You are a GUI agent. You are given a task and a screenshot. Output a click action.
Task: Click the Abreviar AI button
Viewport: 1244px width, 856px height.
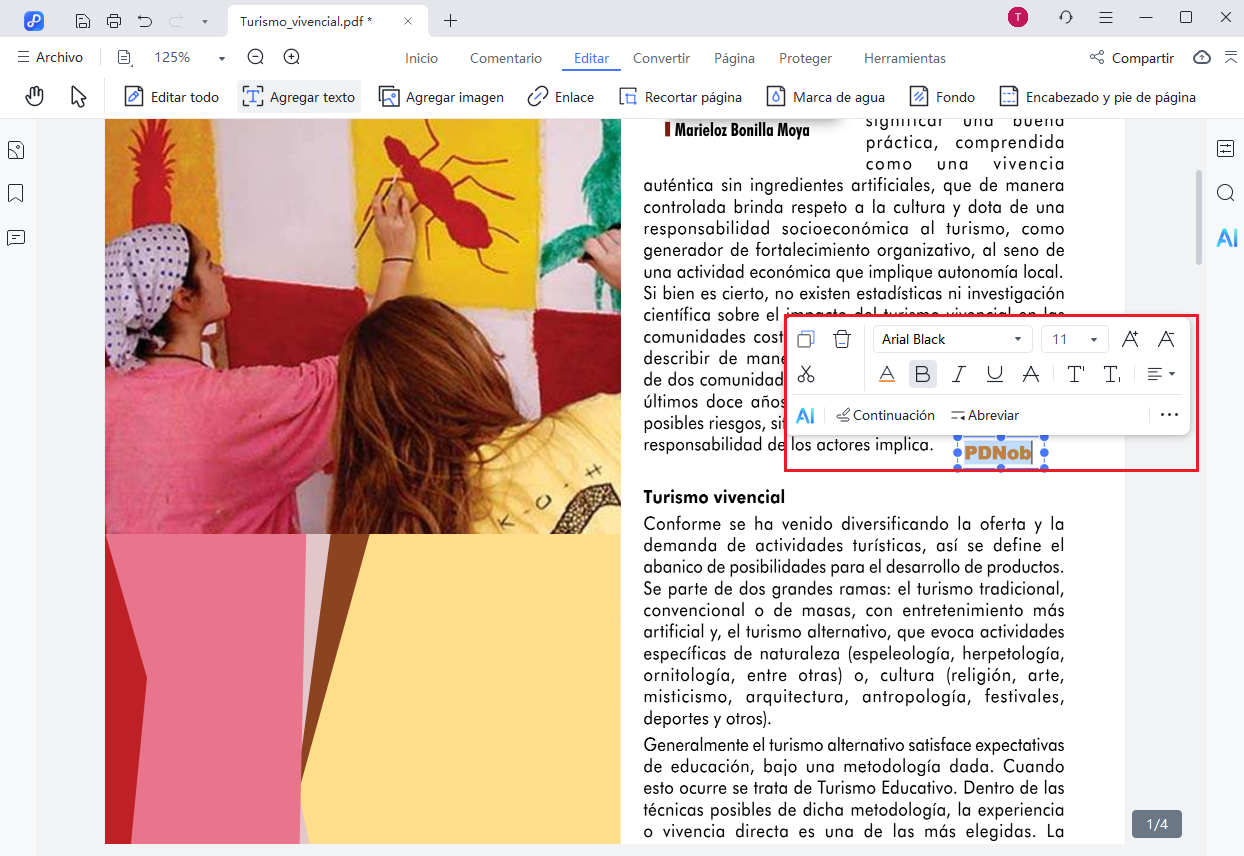pyautogui.click(x=985, y=415)
